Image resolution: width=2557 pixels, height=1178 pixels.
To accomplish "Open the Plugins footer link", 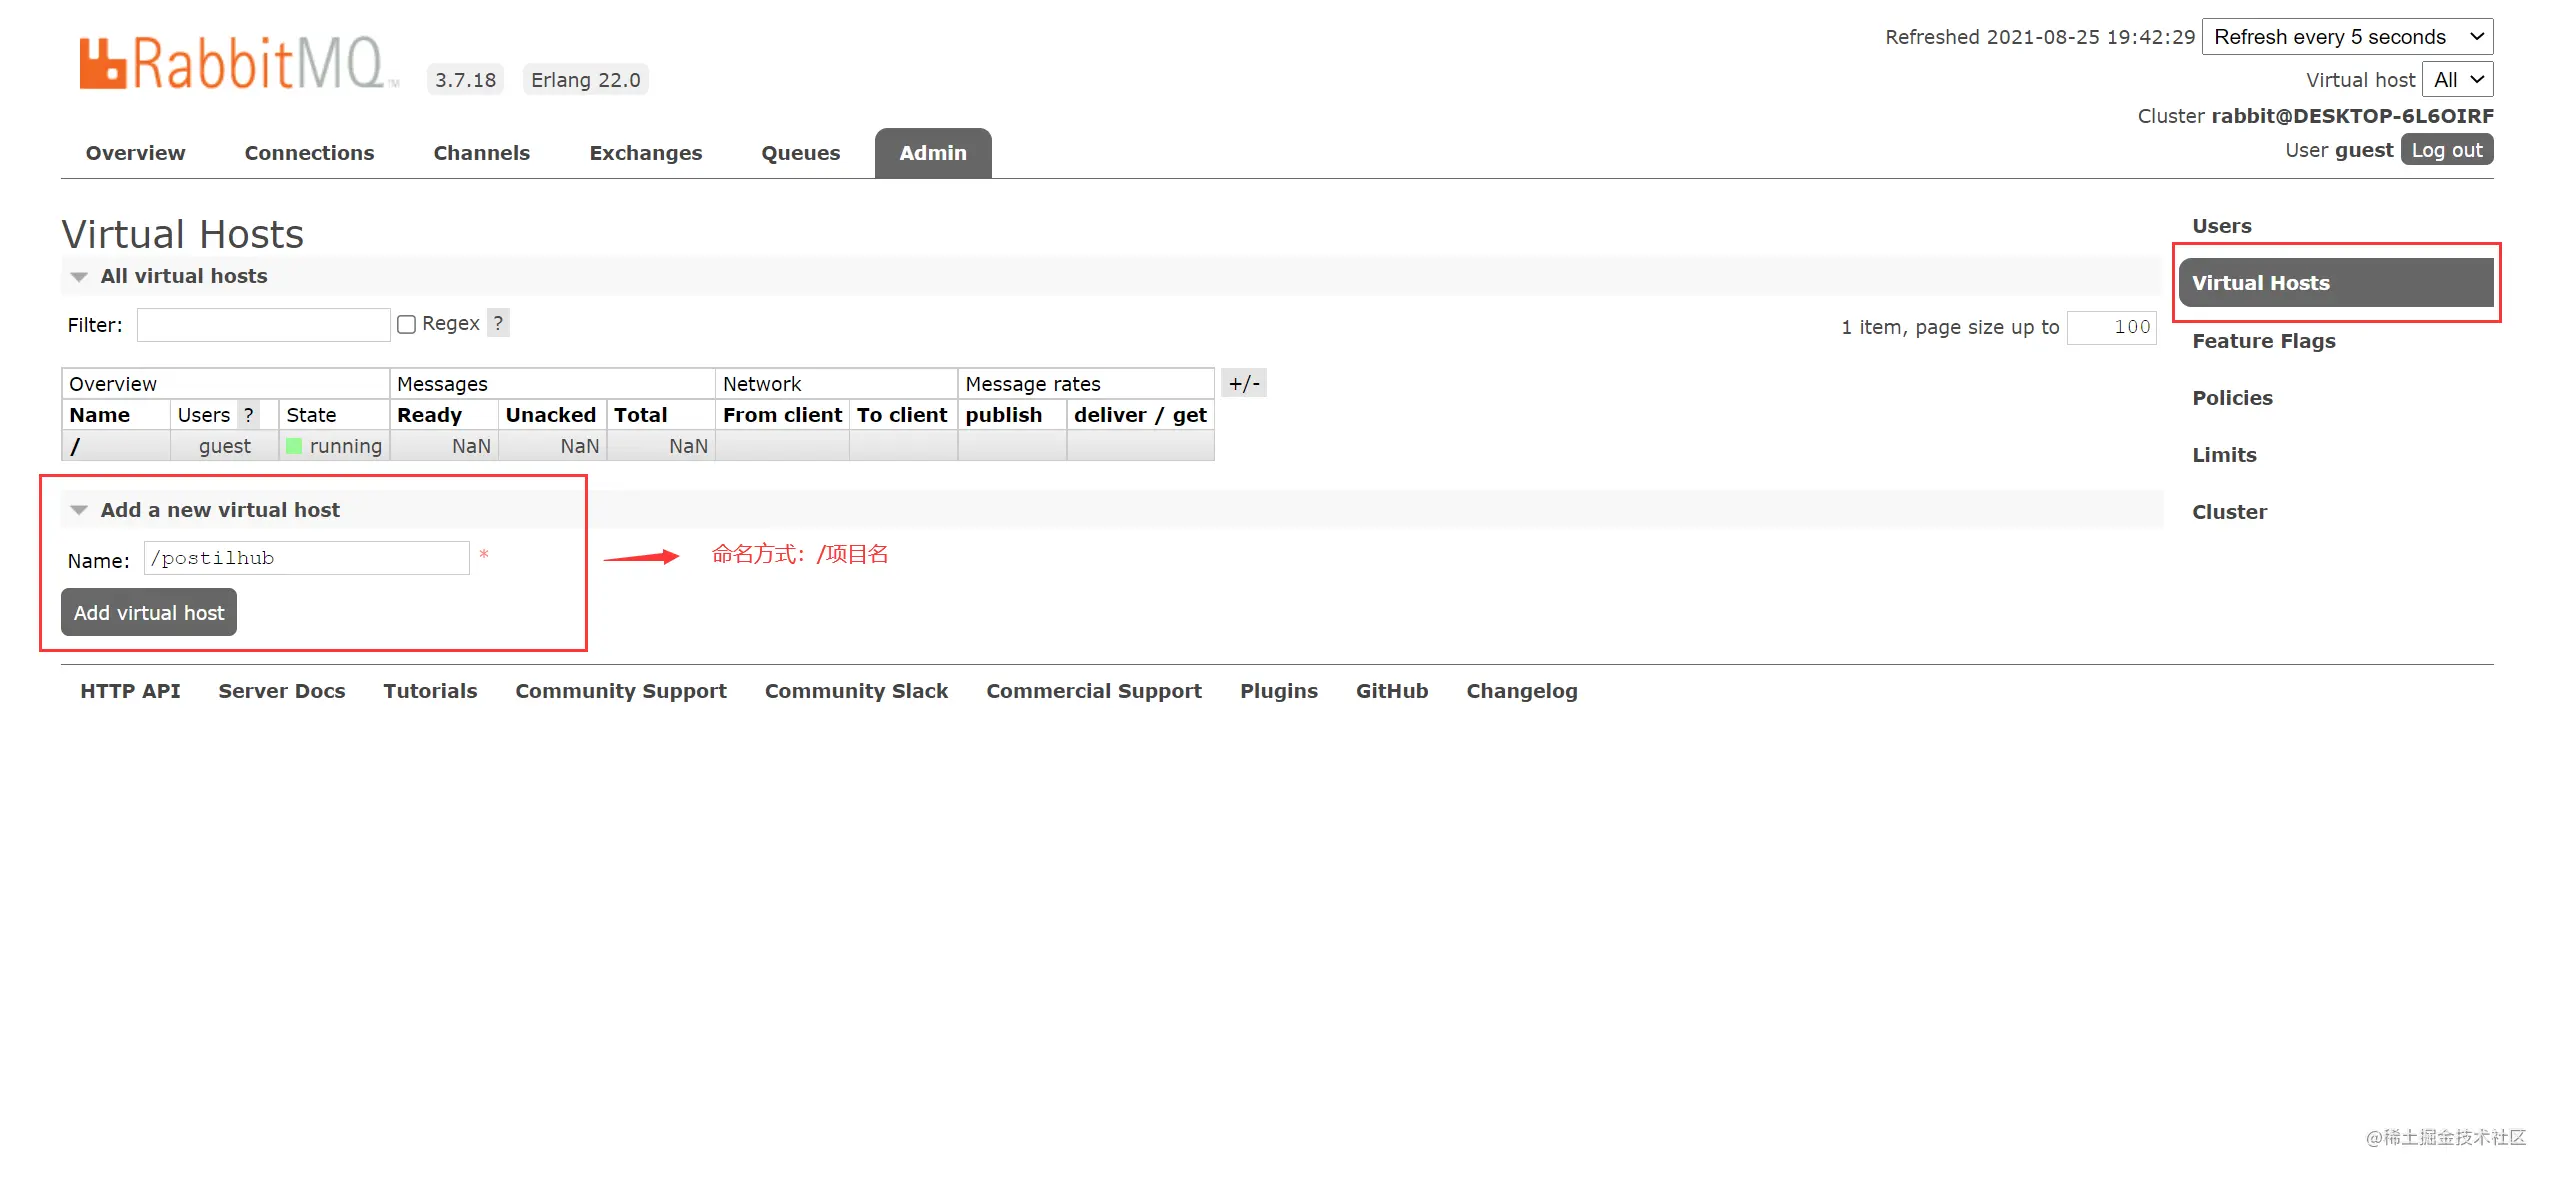I will tap(1278, 691).
